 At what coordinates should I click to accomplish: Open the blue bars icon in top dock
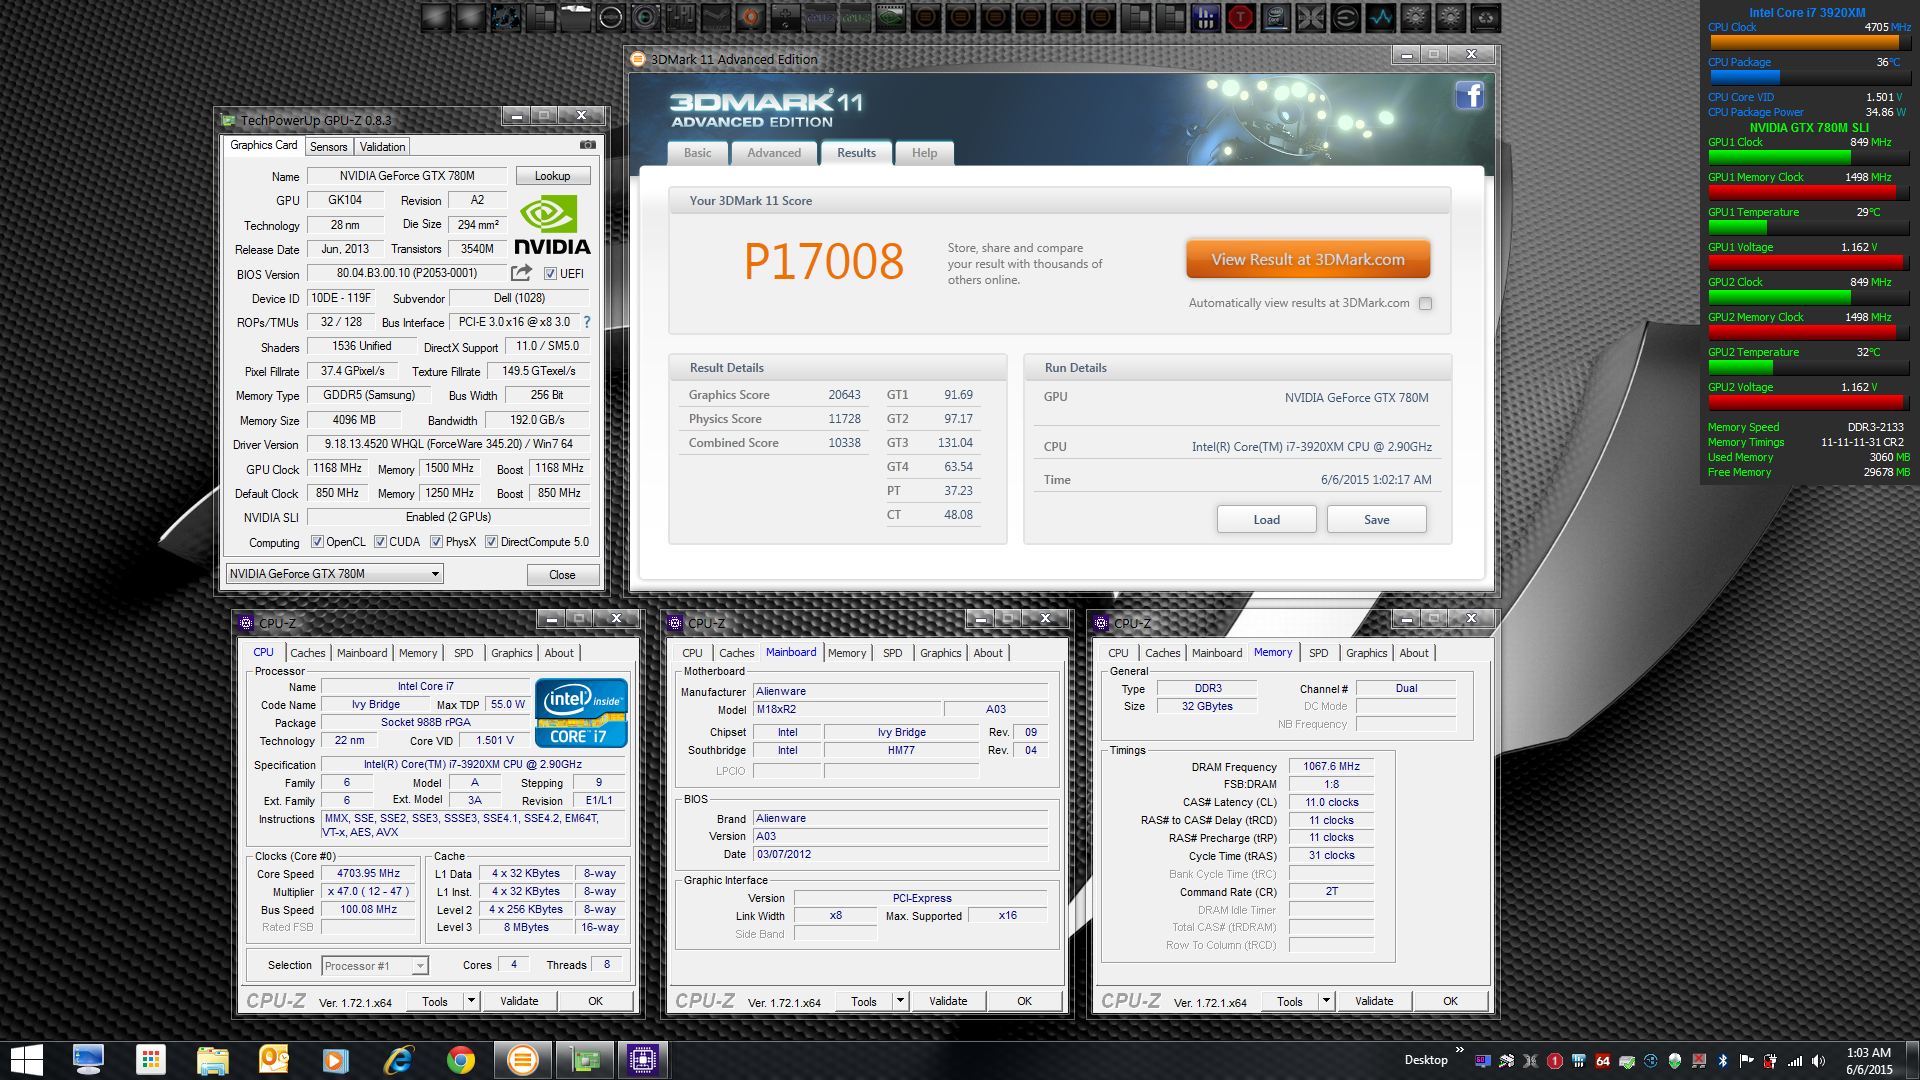(x=1206, y=17)
